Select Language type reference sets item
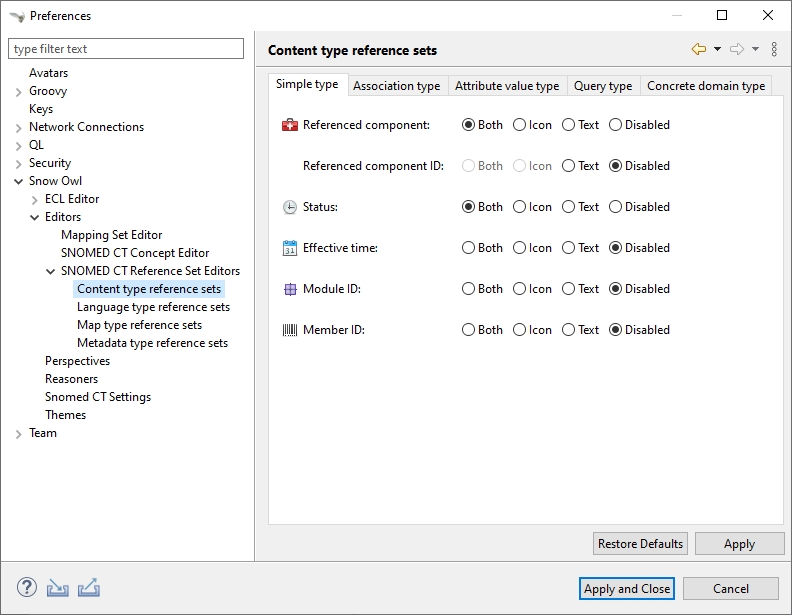Image resolution: width=792 pixels, height=615 pixels. point(153,307)
